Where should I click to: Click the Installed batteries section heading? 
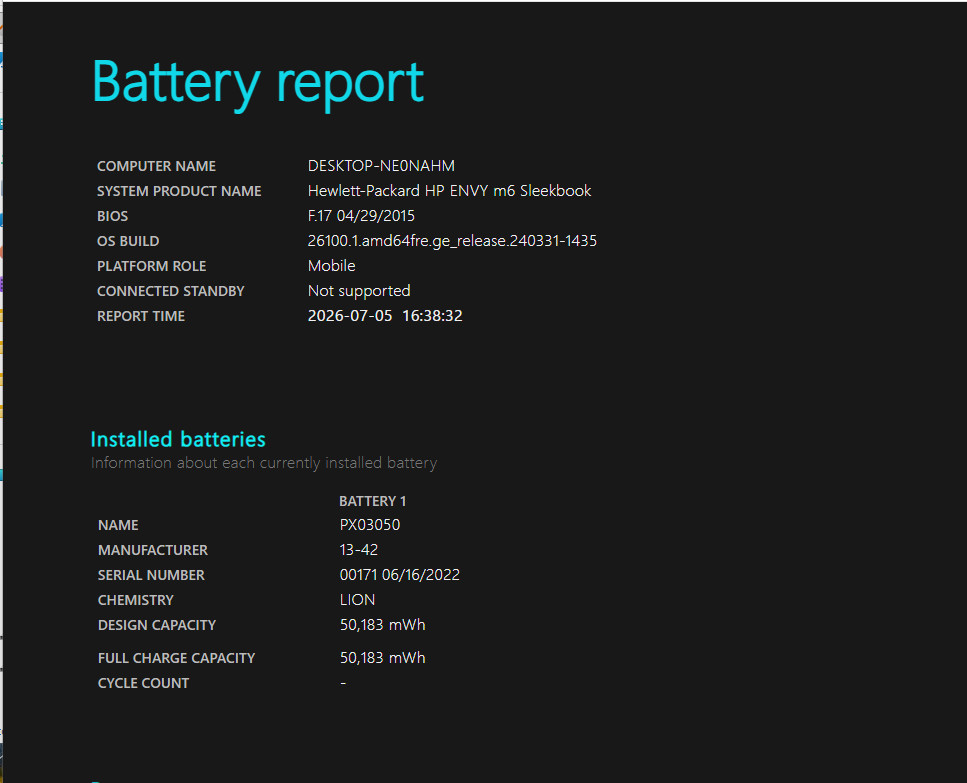[x=178, y=439]
